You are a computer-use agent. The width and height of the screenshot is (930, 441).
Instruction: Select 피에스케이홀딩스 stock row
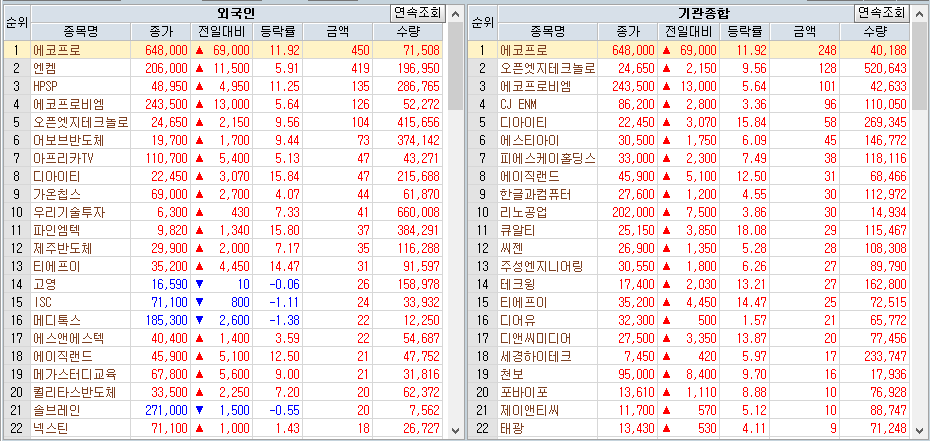coord(690,158)
